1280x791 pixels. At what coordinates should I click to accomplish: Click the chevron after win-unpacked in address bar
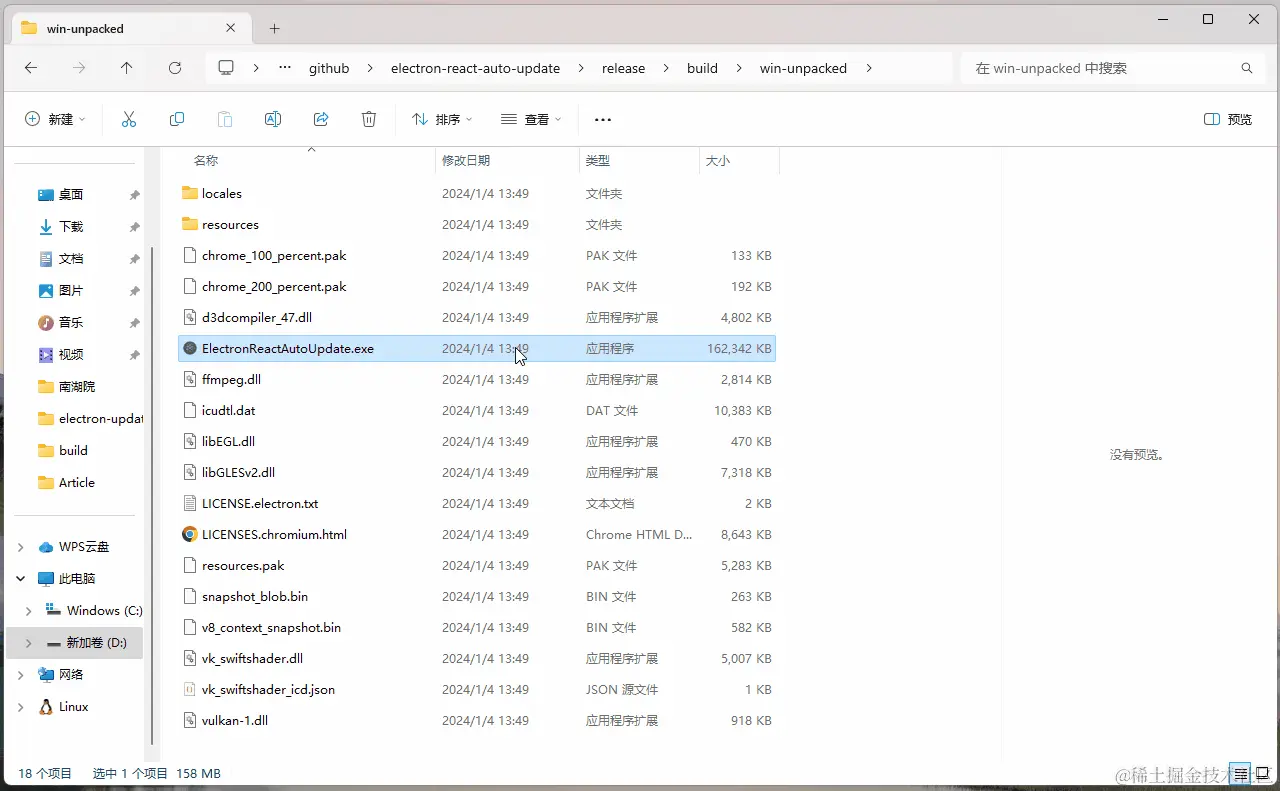point(868,68)
